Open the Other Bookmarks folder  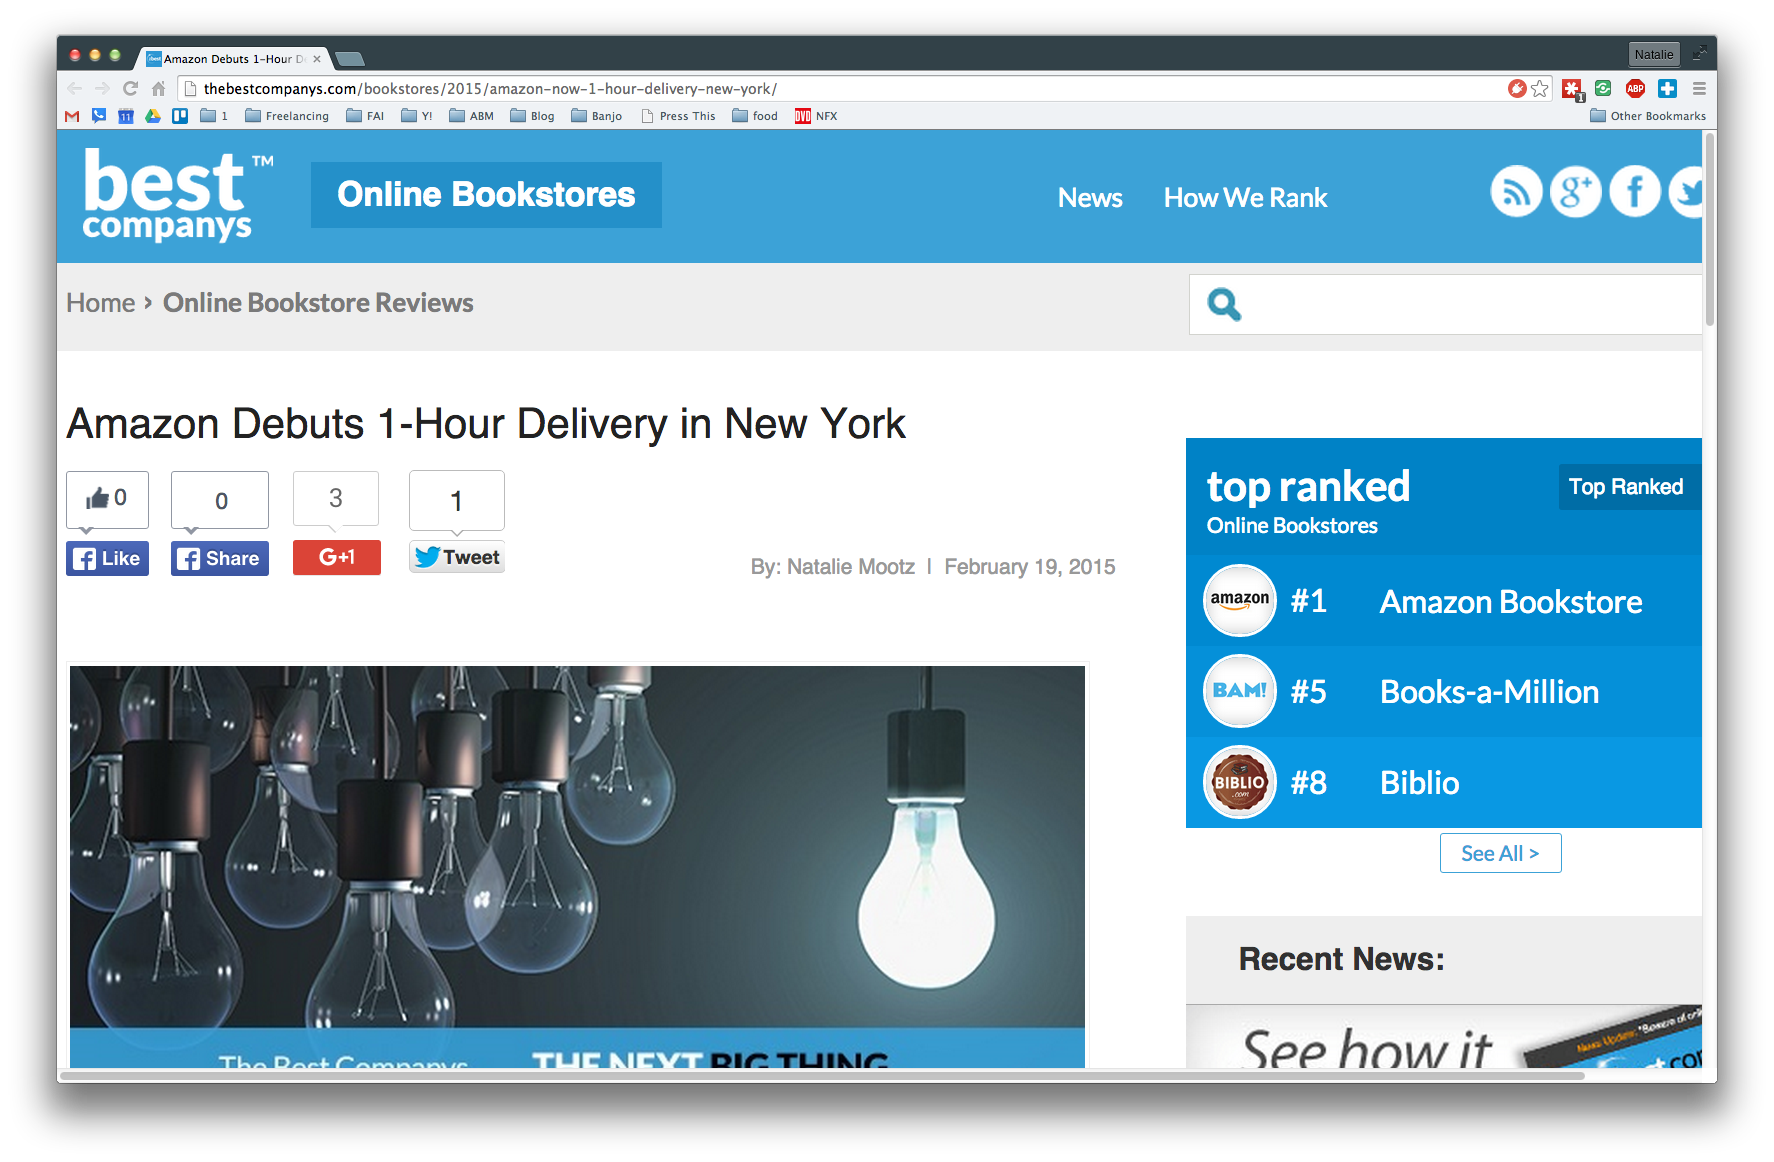tap(1648, 116)
